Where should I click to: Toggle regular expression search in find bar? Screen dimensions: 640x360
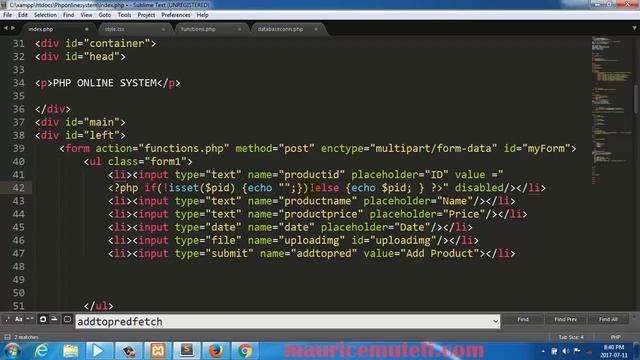coord(7,319)
